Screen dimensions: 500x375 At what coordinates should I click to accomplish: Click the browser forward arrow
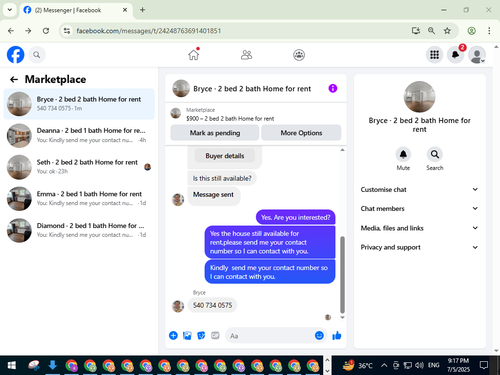[28, 31]
